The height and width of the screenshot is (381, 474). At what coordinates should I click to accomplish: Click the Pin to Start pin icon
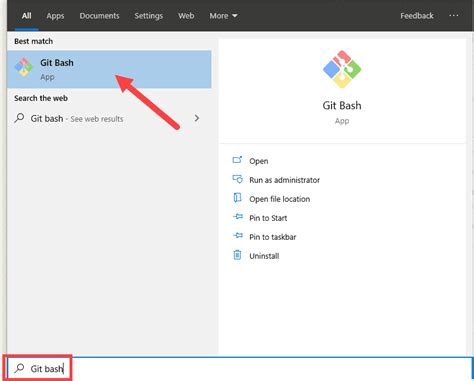(238, 217)
